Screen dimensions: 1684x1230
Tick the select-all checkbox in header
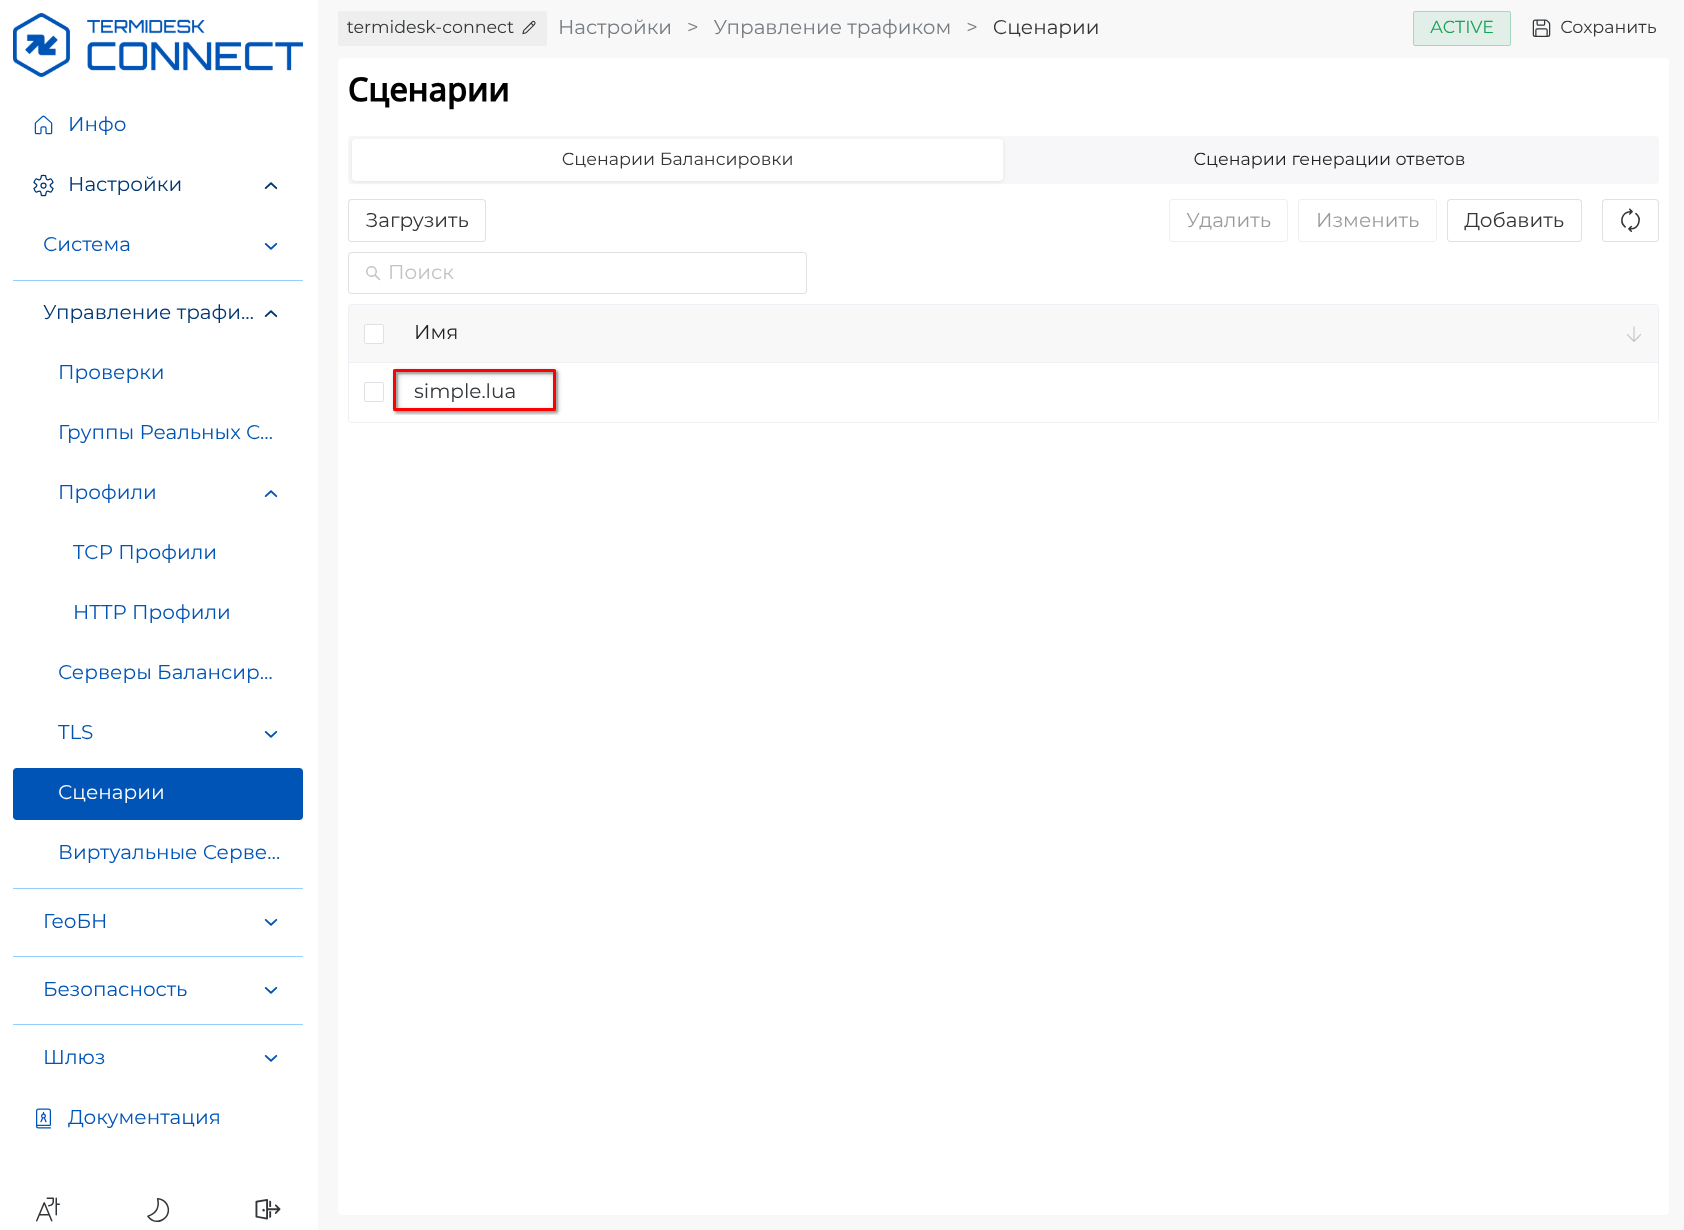pyautogui.click(x=374, y=334)
